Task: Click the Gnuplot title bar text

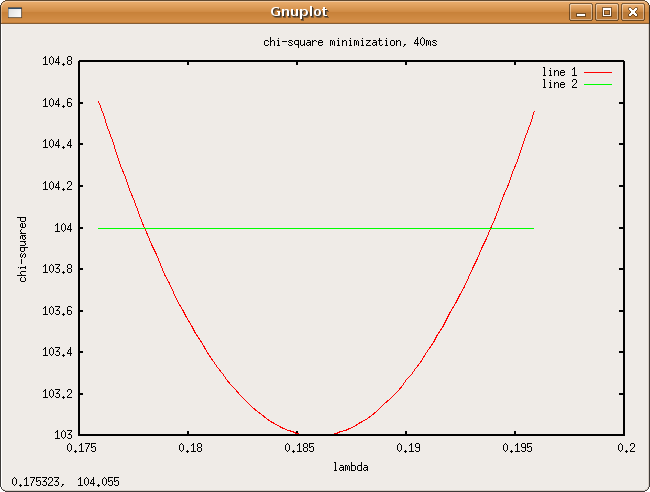Action: point(299,12)
